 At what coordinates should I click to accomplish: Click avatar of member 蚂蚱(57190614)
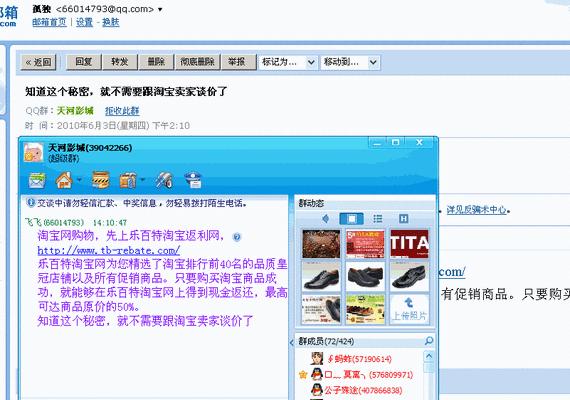[x=317, y=359]
